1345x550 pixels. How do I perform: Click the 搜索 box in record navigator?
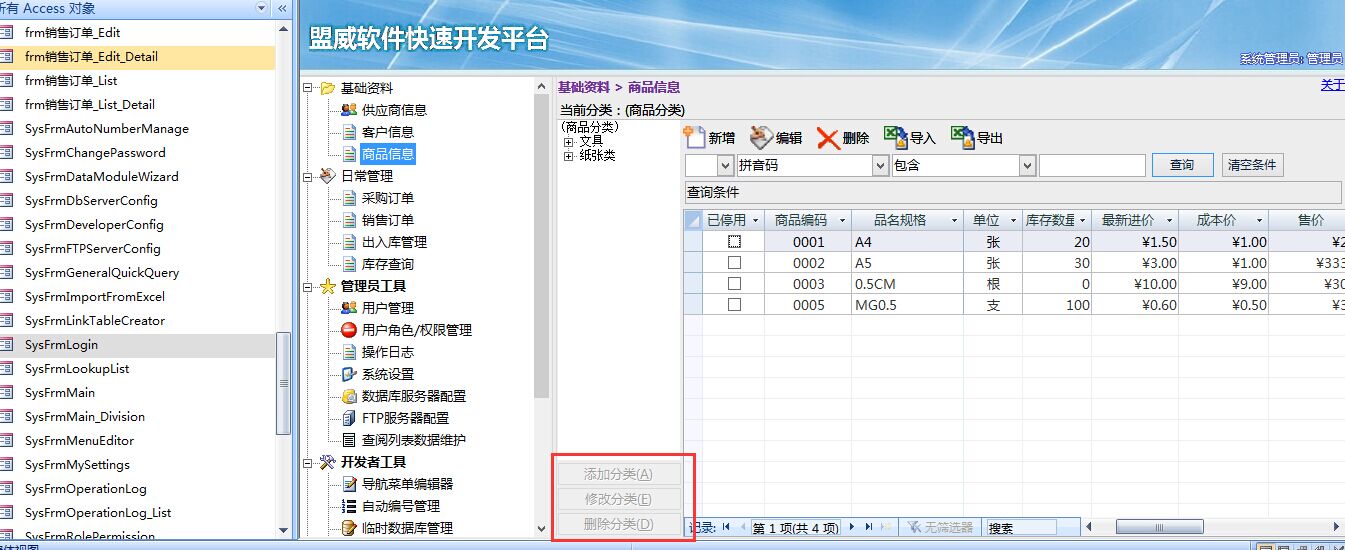tap(1020, 527)
